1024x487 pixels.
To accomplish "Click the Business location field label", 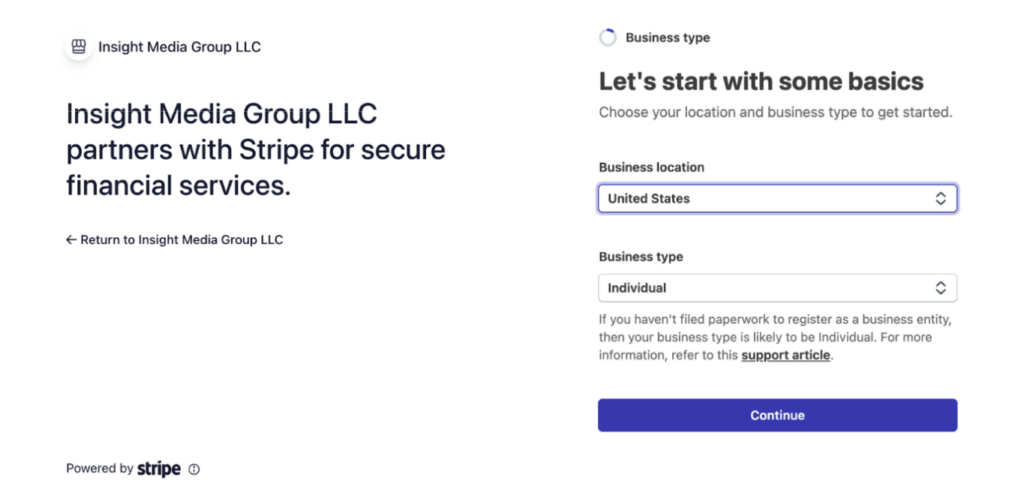I will (651, 167).
